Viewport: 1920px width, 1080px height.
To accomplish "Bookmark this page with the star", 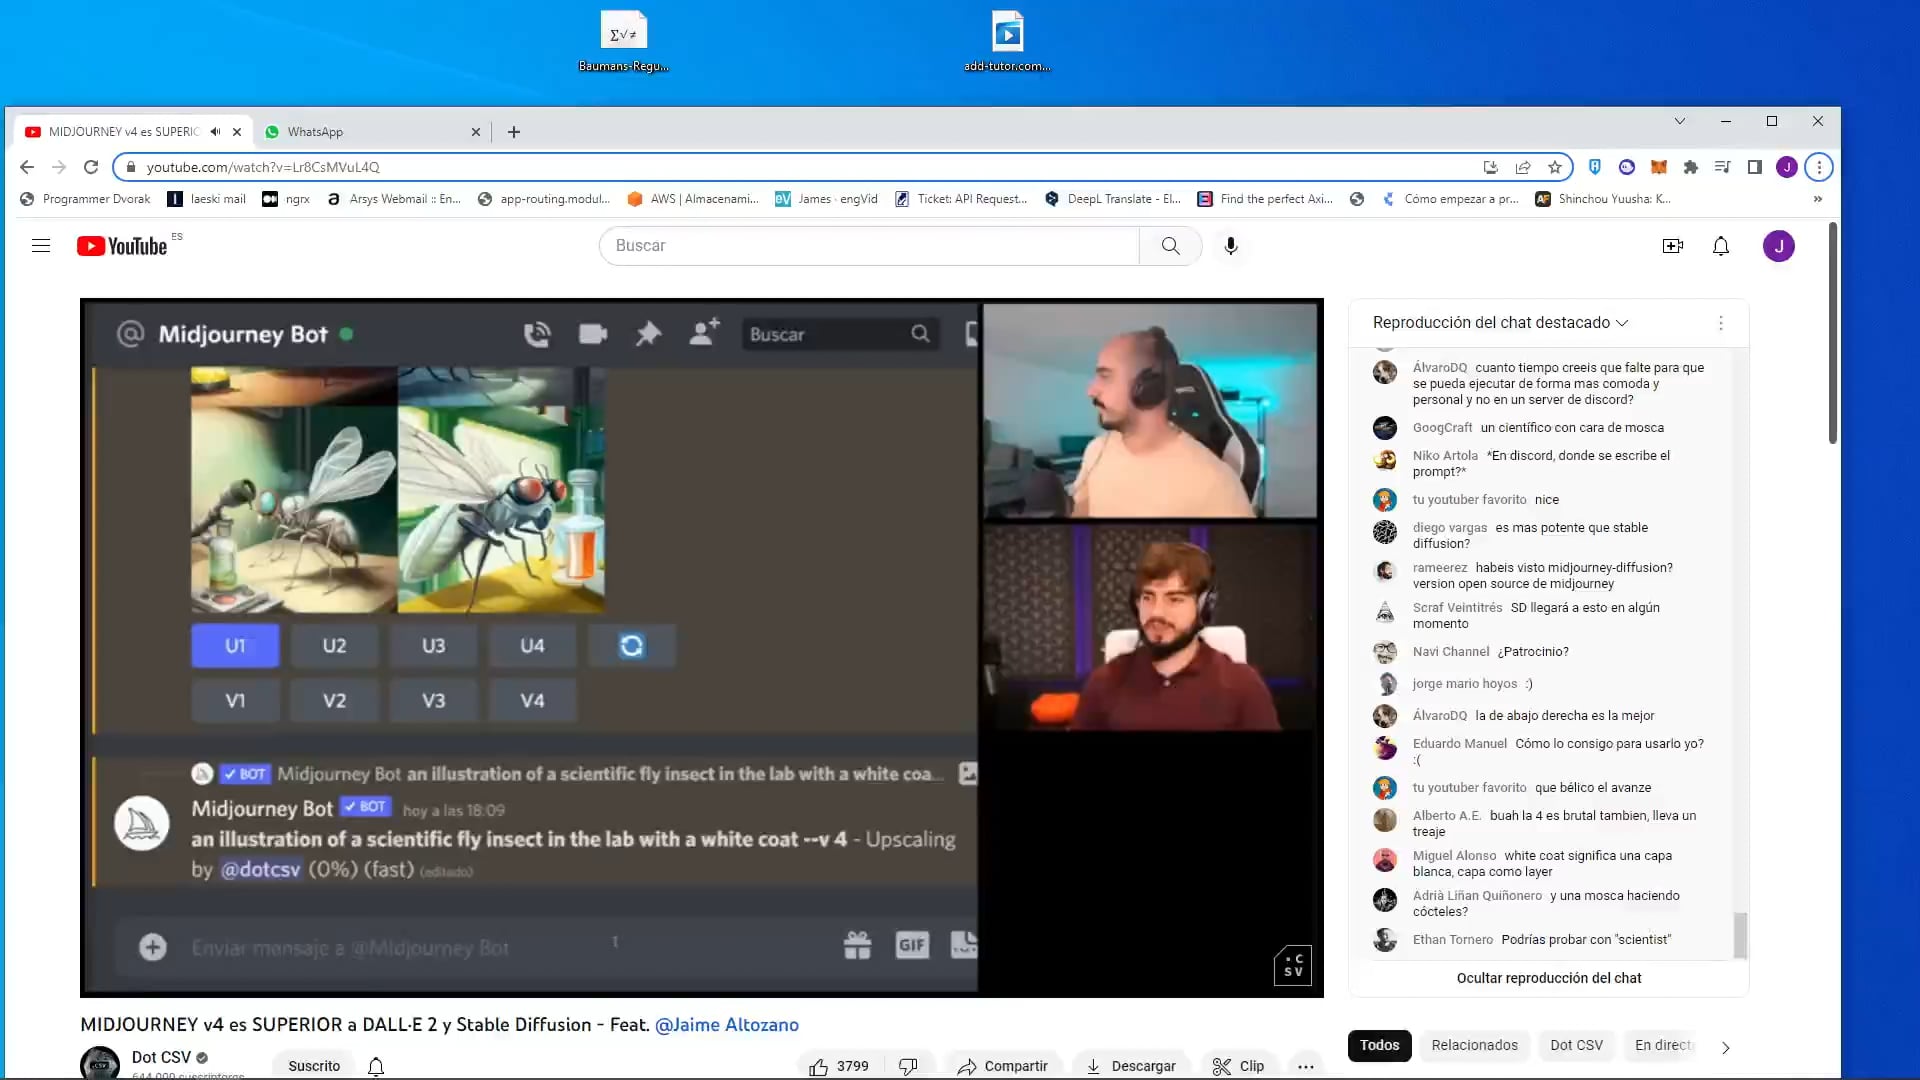I will pyautogui.click(x=1554, y=167).
